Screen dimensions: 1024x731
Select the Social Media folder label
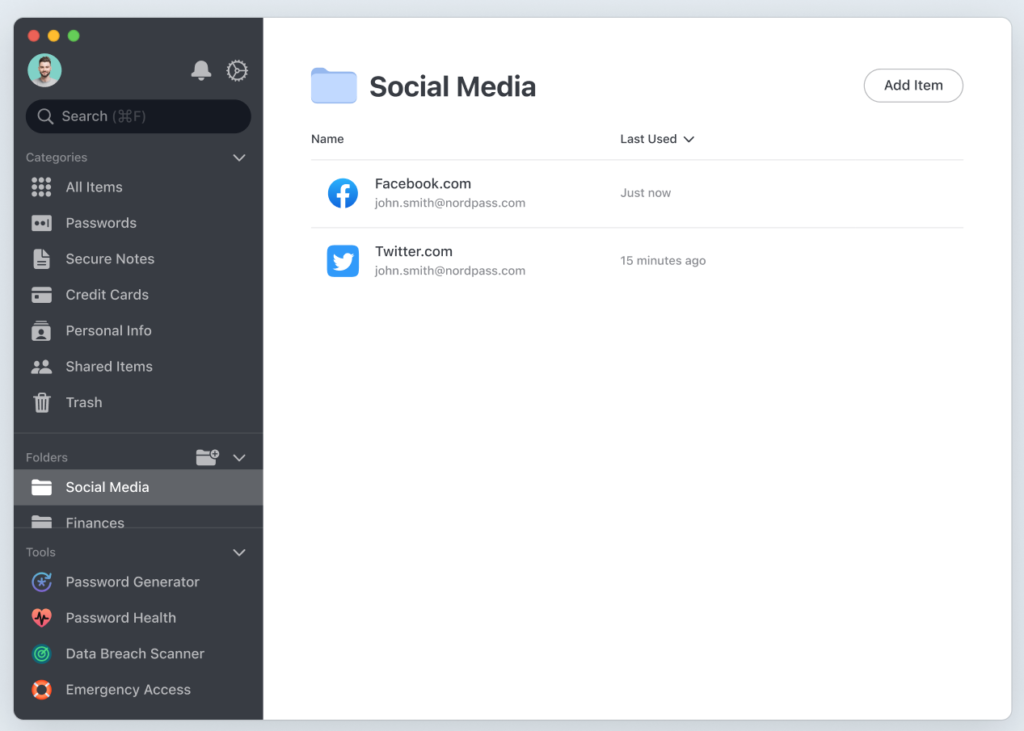(107, 487)
